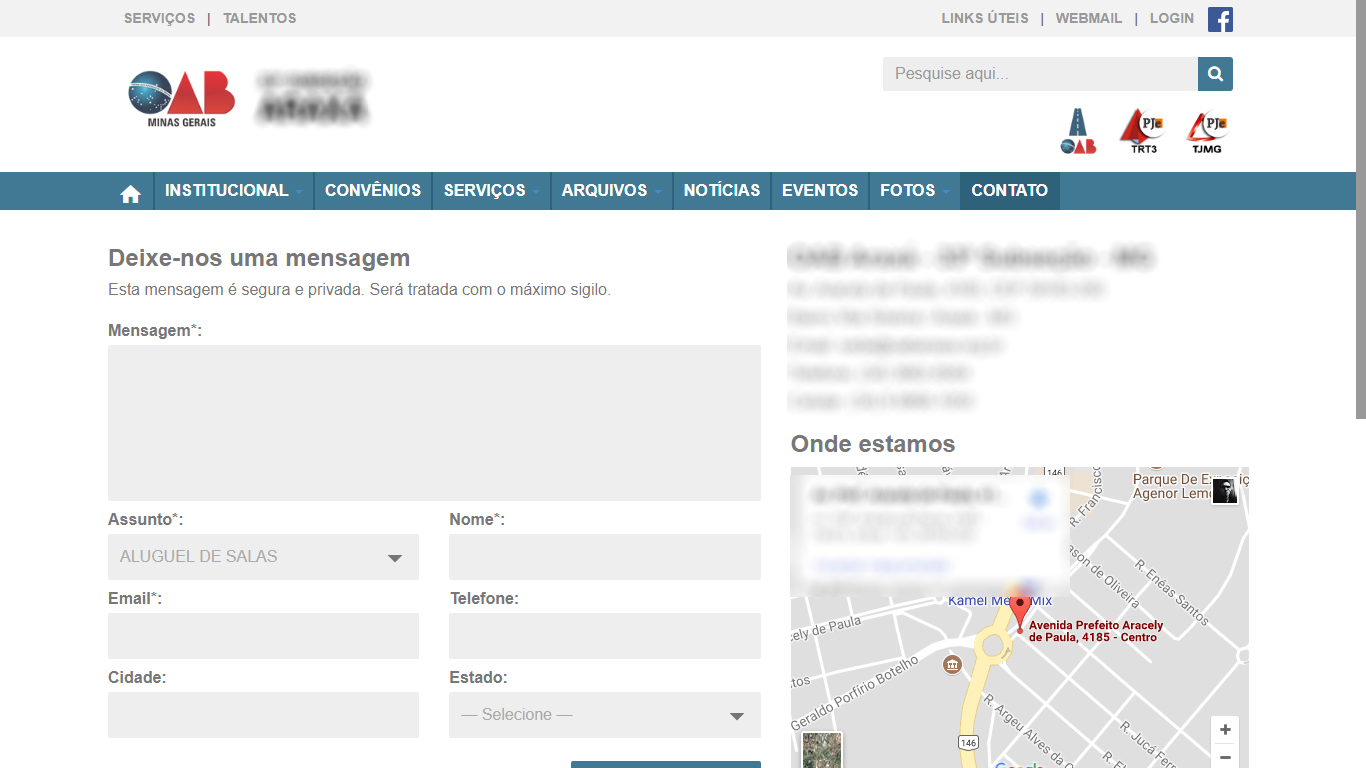
Task: Expand the Estado selection dropdown
Action: tap(604, 715)
